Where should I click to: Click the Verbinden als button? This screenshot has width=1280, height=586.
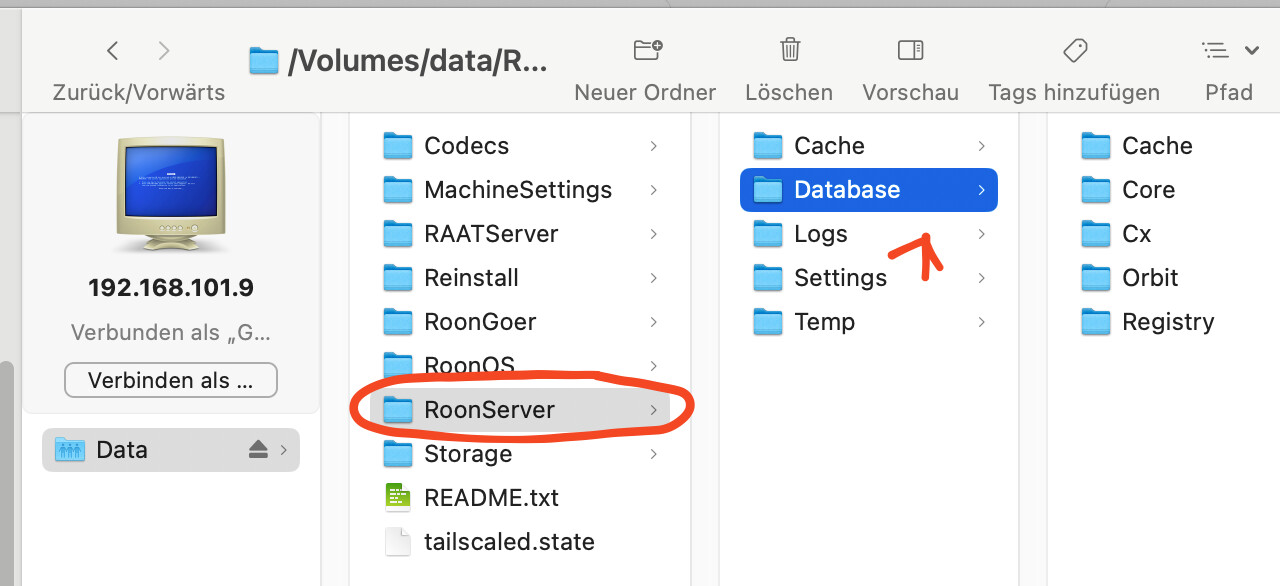coord(170,381)
